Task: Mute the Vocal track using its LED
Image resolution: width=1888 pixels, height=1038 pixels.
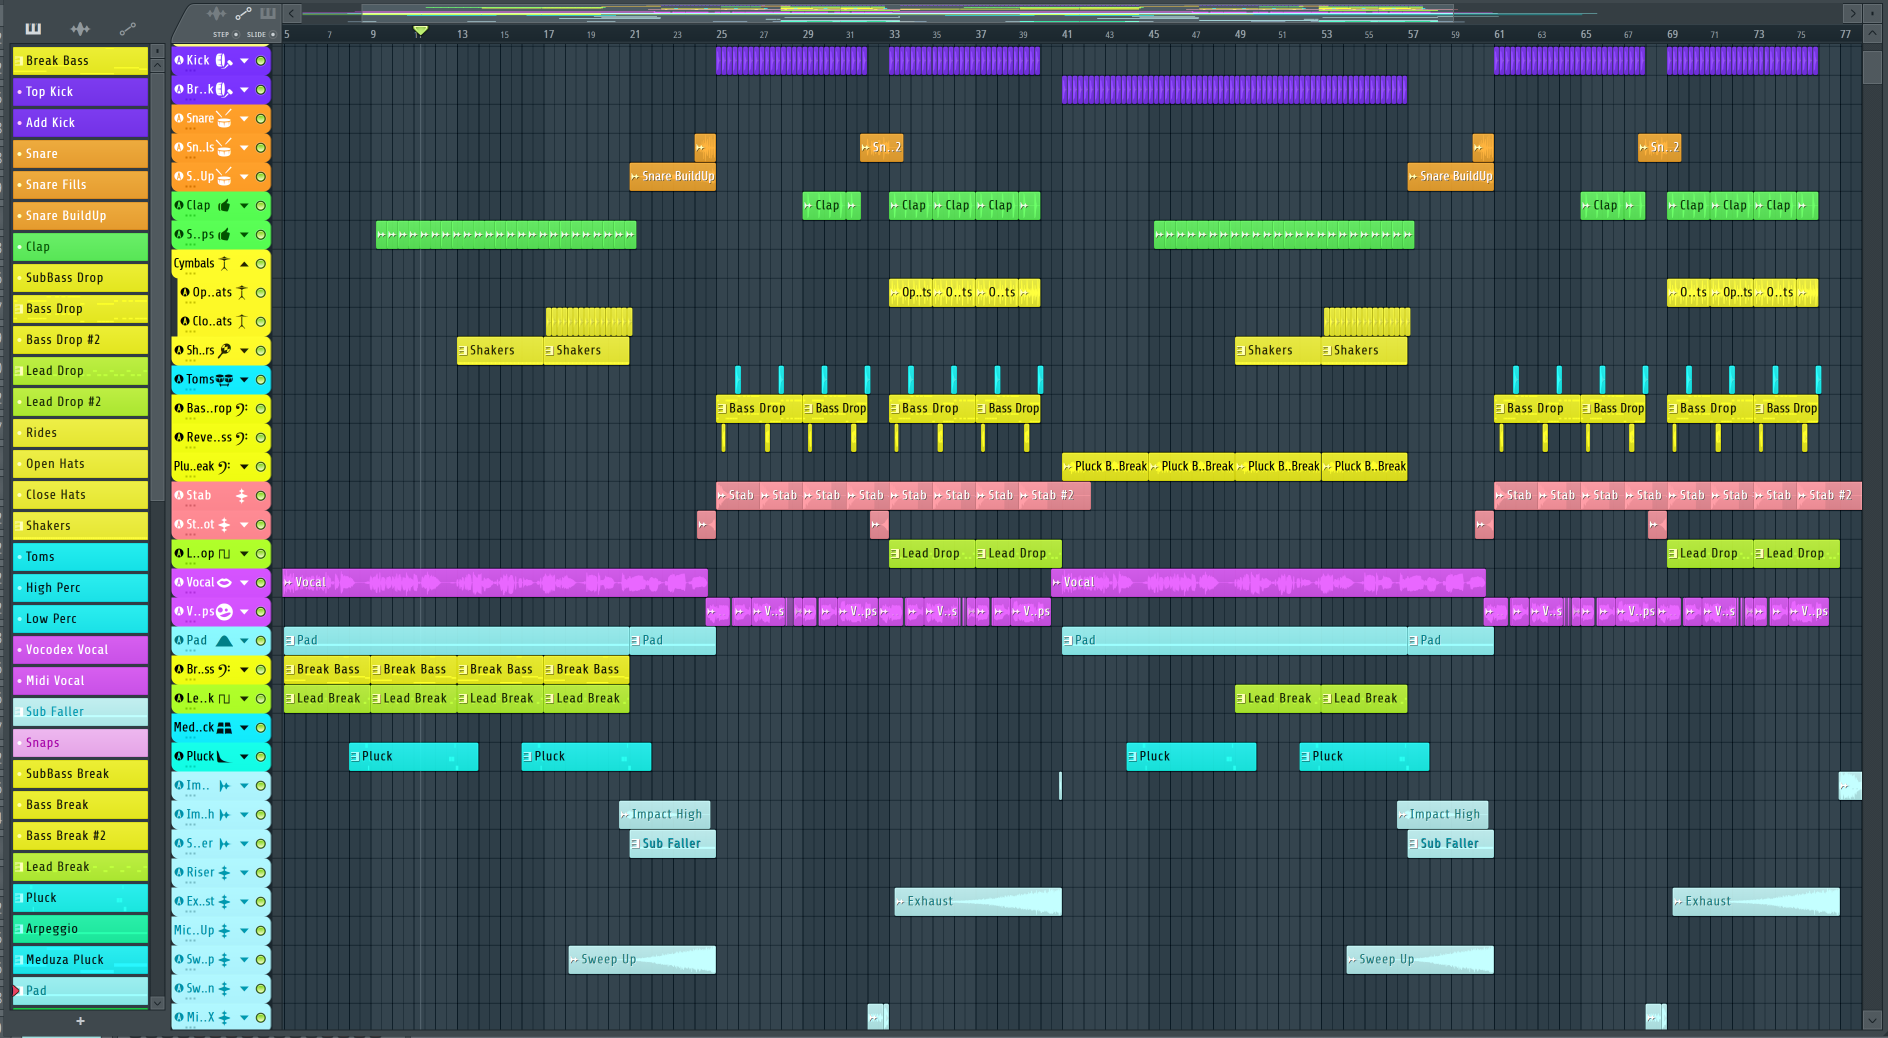Action: pos(261,582)
